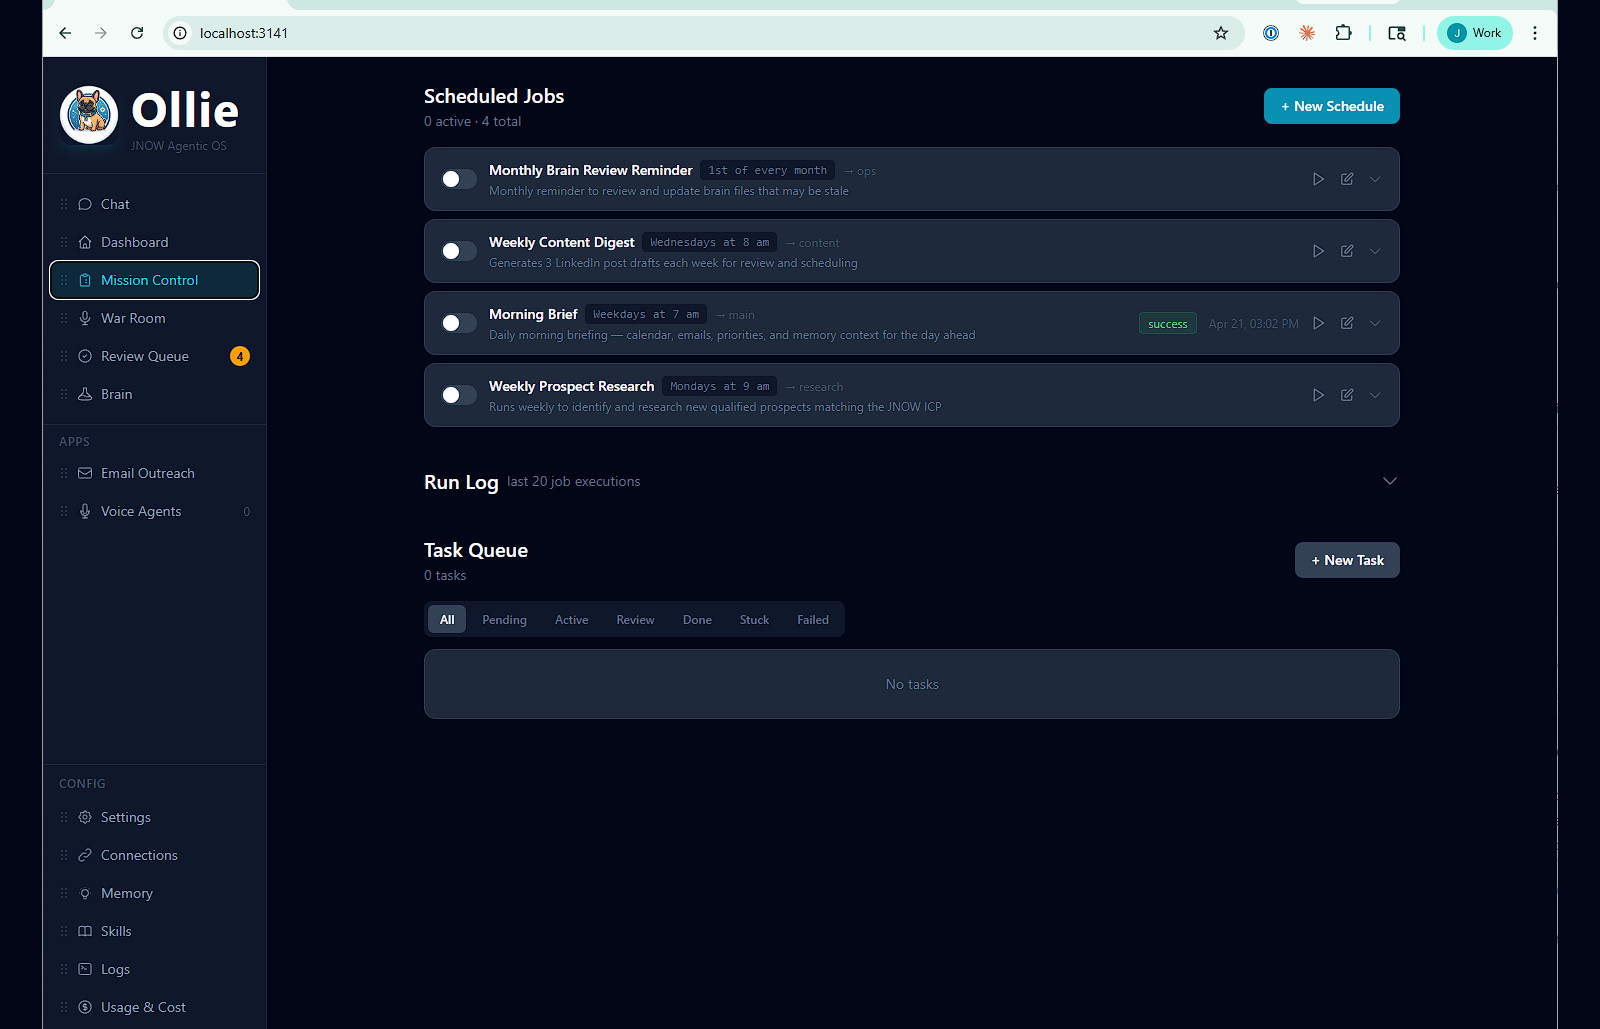Go back in the browser
This screenshot has height=1029, width=1600.
pyautogui.click(x=65, y=33)
